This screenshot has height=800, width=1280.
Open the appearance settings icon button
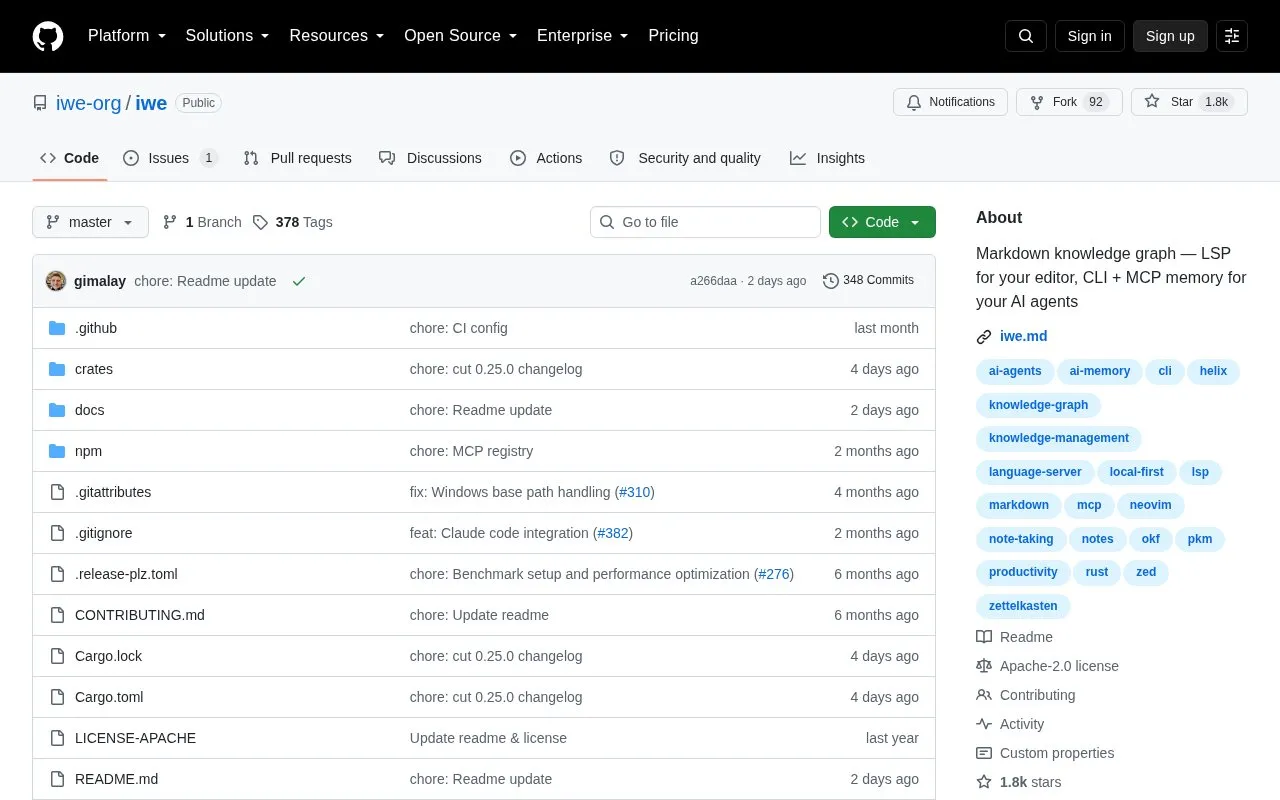(x=1232, y=36)
